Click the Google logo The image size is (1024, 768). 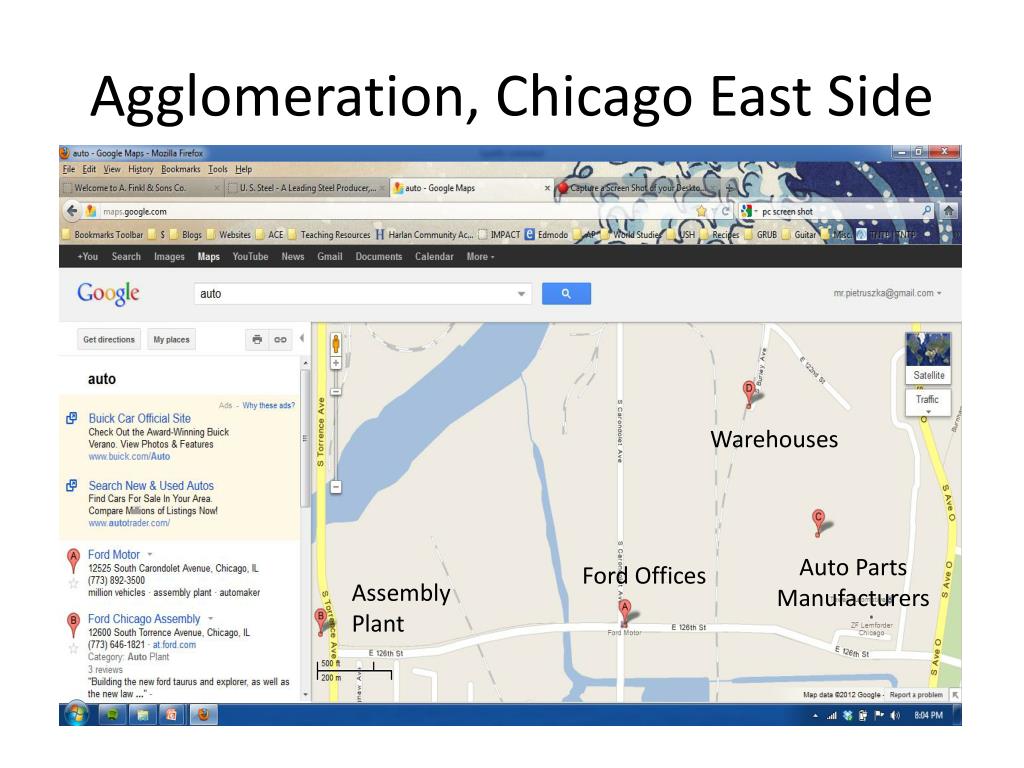coord(108,294)
